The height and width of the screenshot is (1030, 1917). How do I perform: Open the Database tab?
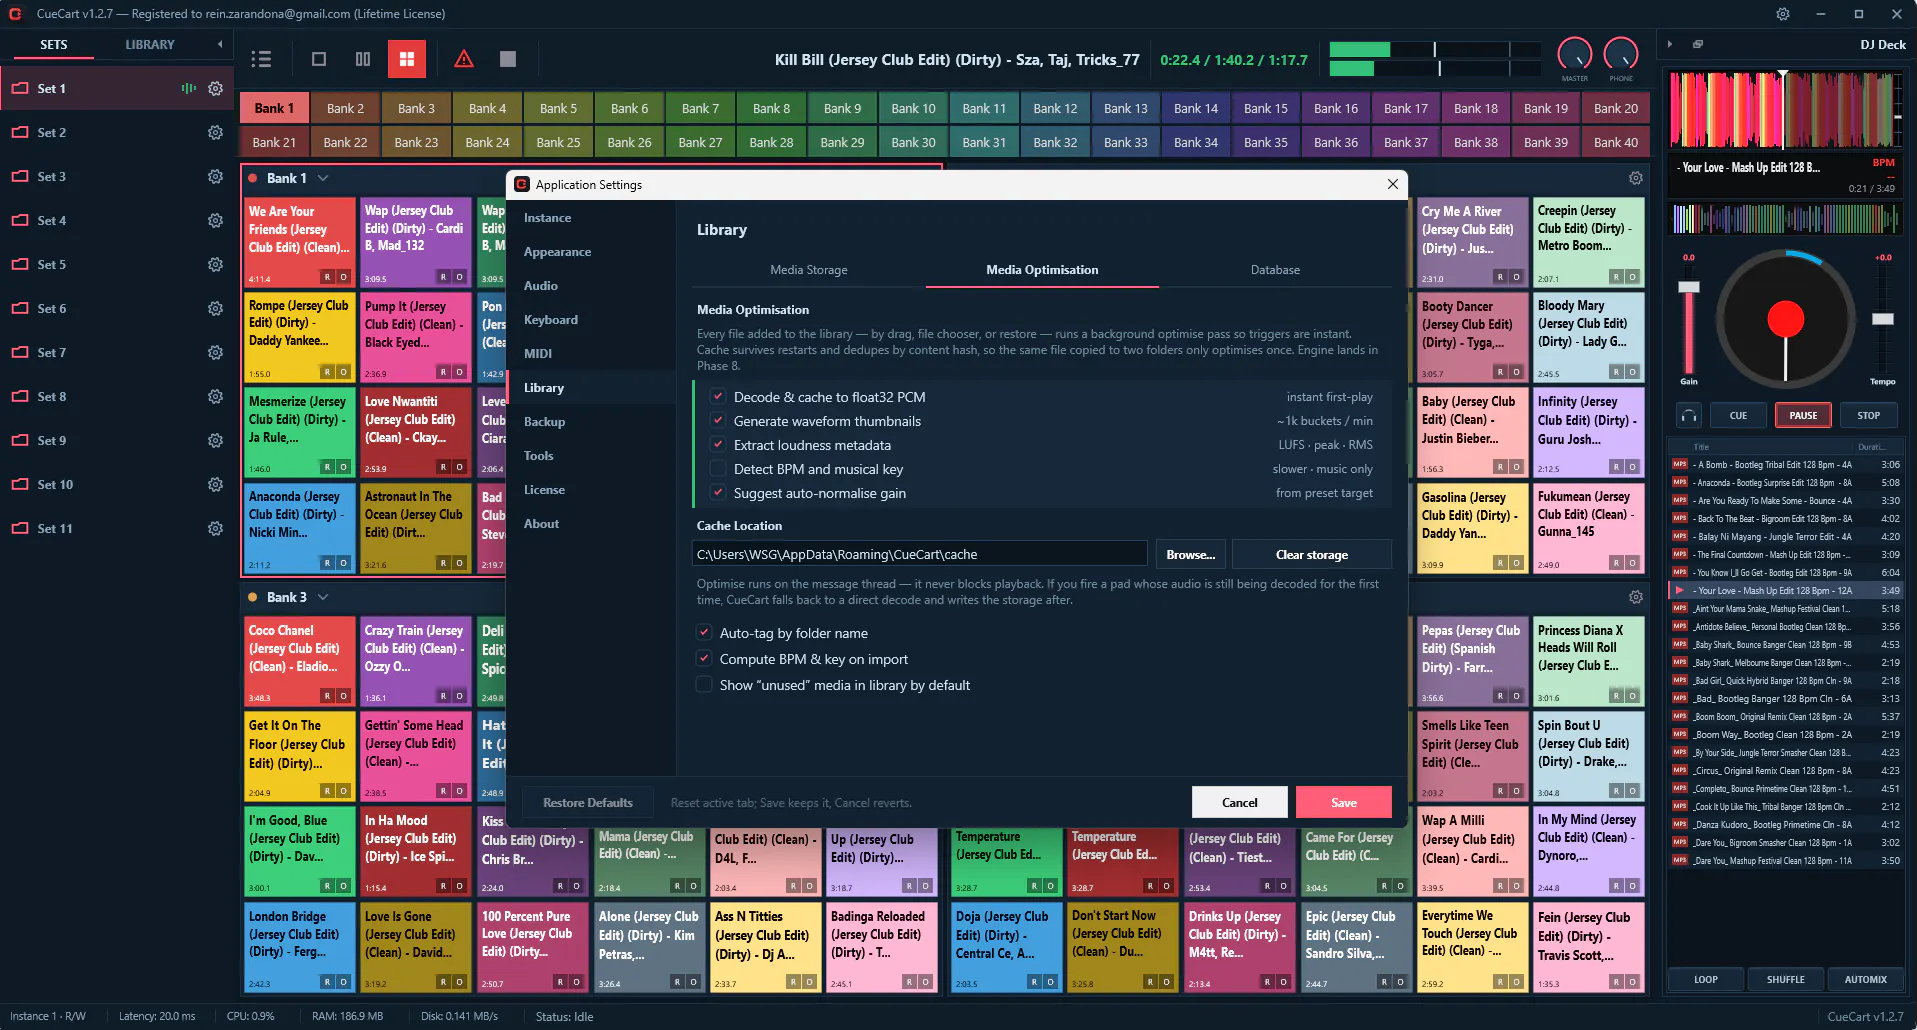pos(1275,270)
